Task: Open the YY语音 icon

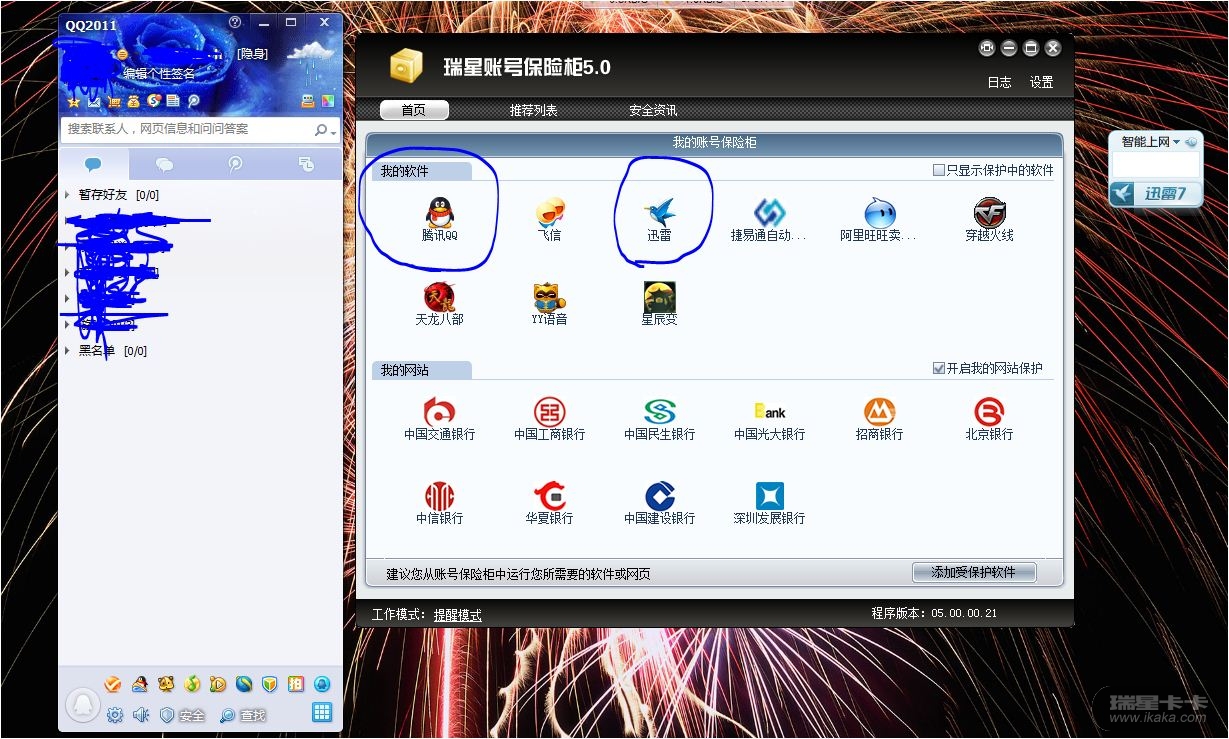Action: 549,304
